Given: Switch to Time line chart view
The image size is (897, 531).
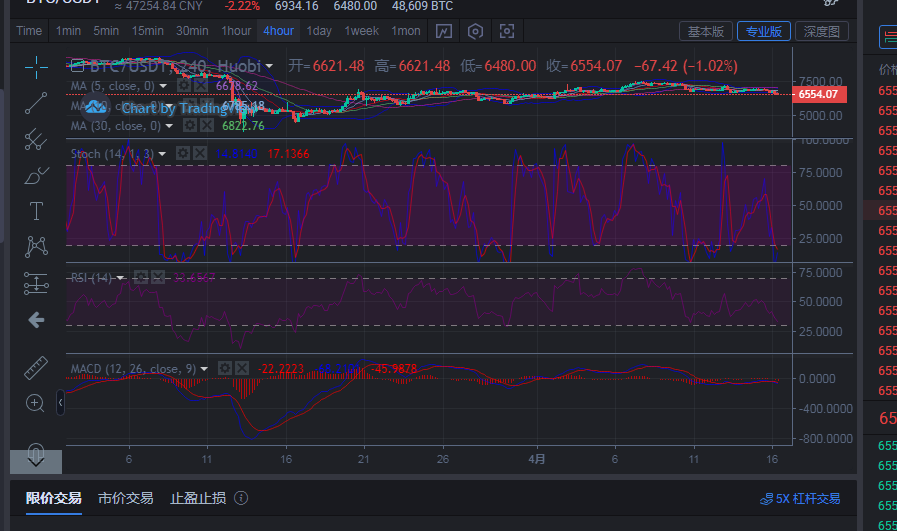Looking at the screenshot, I should (29, 31).
